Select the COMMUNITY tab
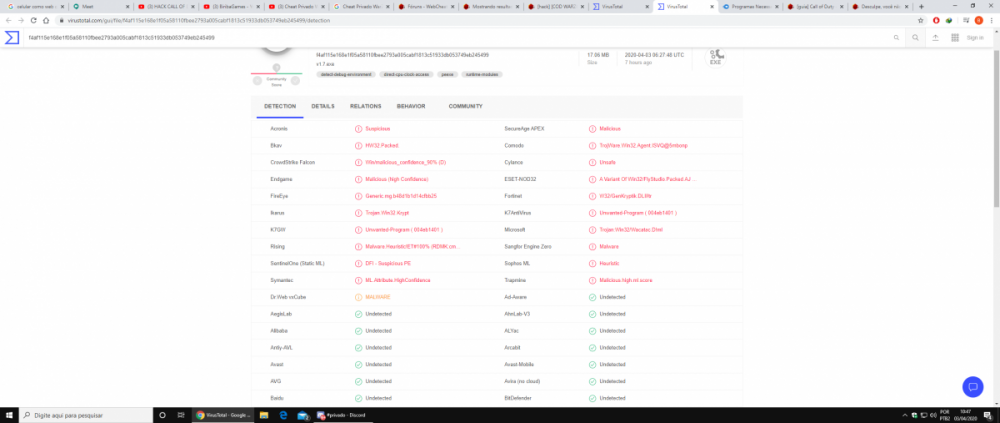 (466, 106)
